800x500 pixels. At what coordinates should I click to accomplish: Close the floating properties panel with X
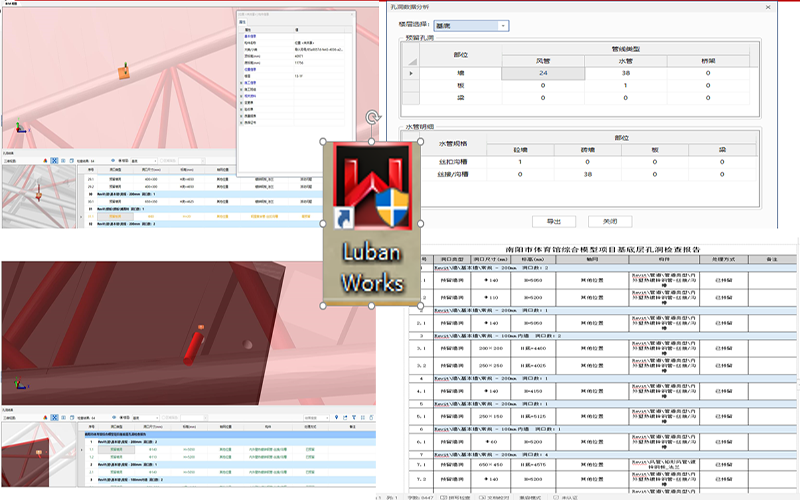coord(352,14)
